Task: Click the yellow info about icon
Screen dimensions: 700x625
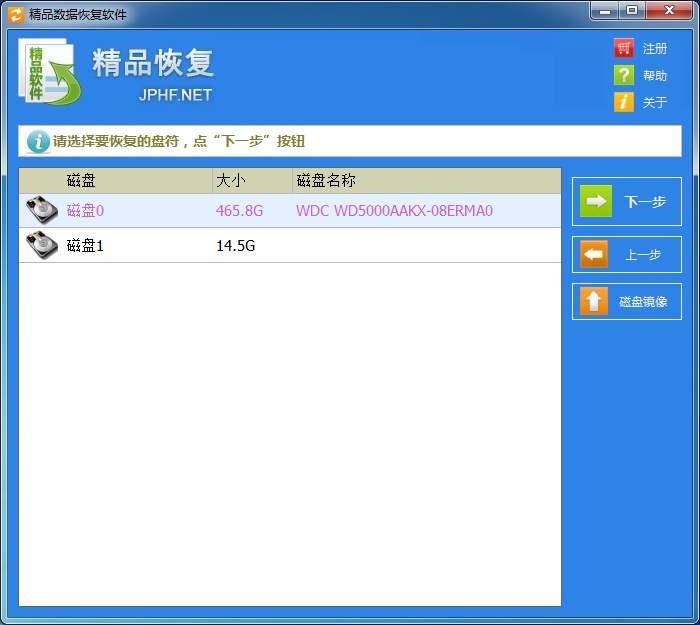Action: 624,102
